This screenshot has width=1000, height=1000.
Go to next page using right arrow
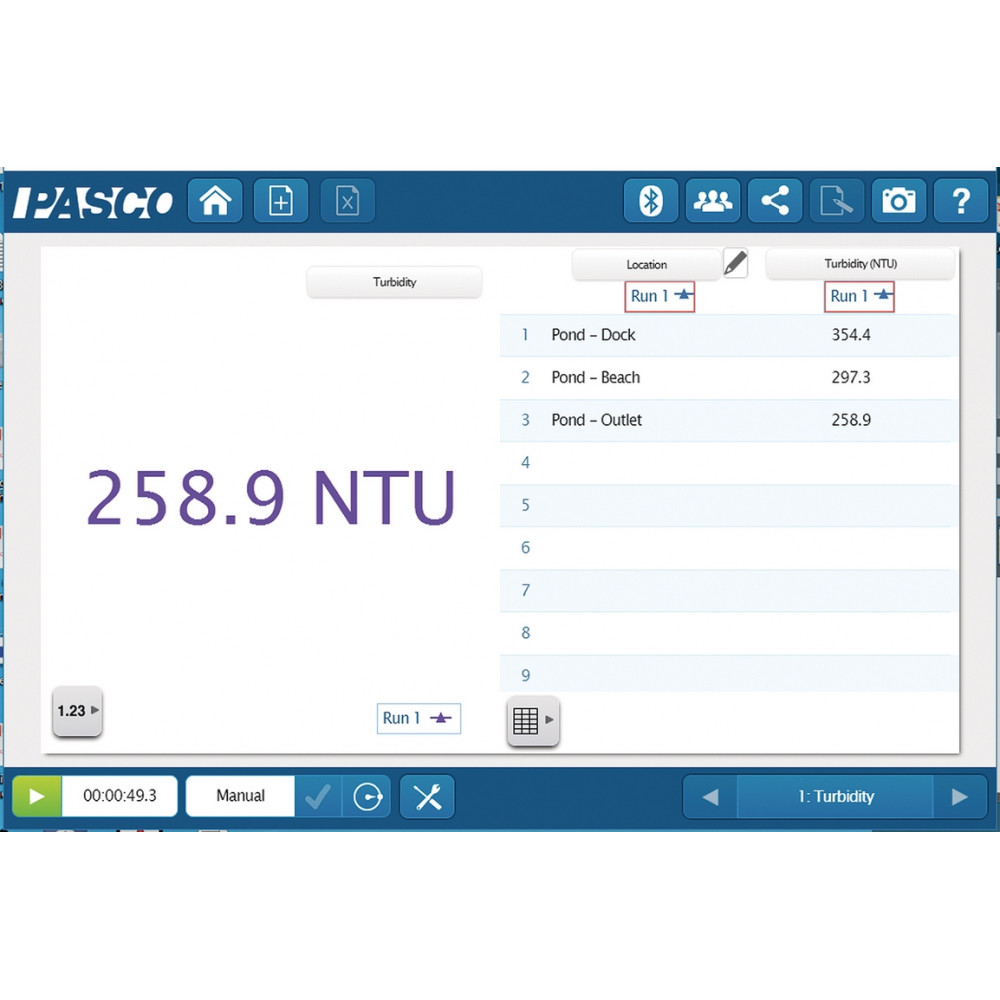(x=960, y=797)
